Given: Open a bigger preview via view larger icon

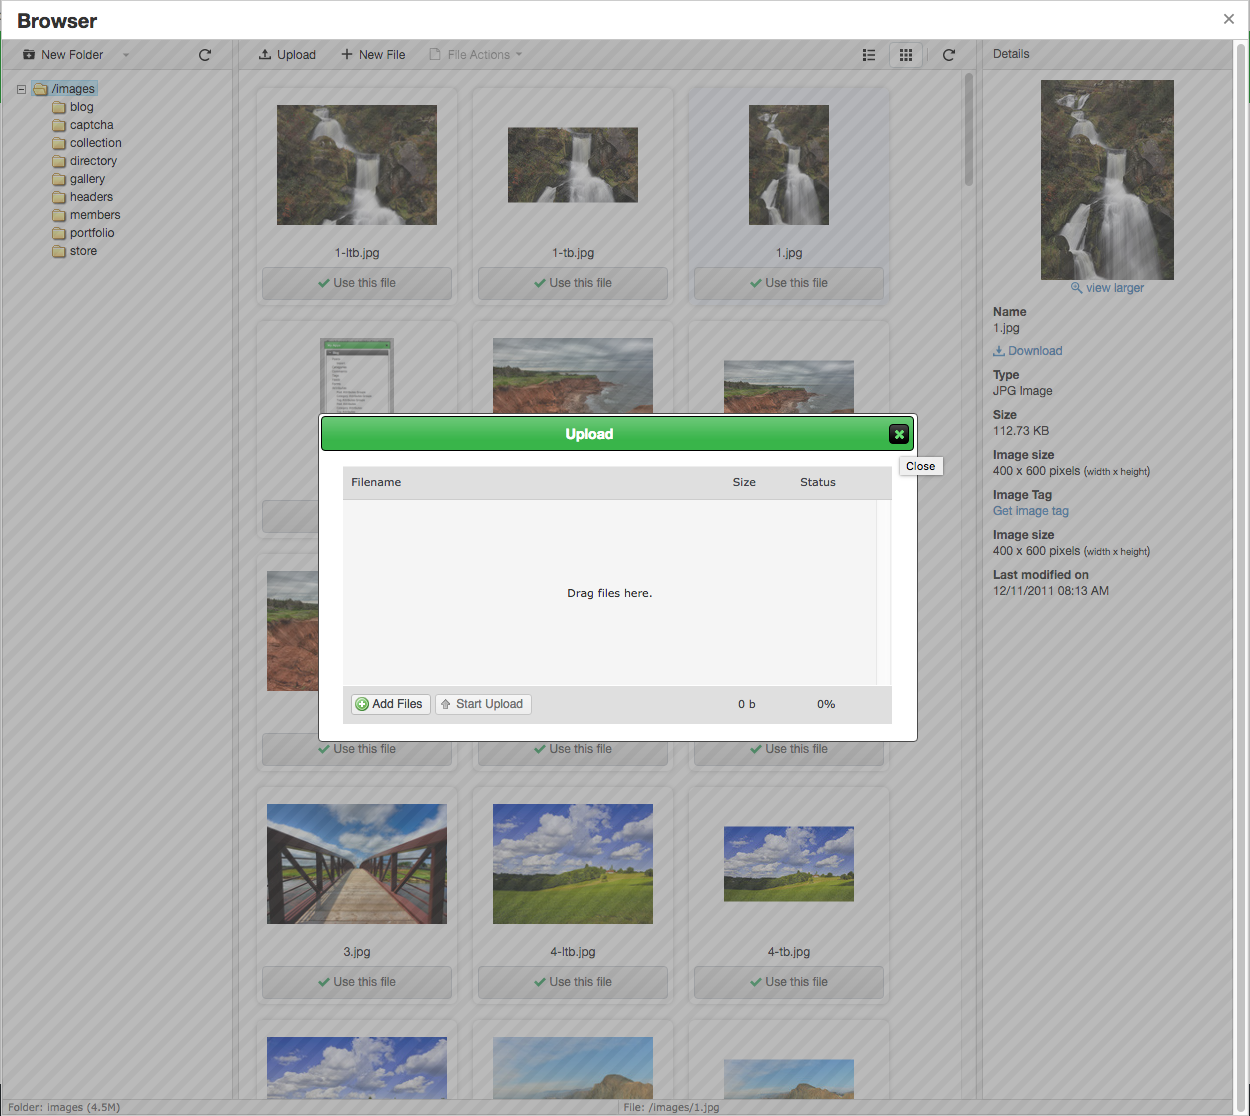Looking at the screenshot, I should [x=1076, y=288].
